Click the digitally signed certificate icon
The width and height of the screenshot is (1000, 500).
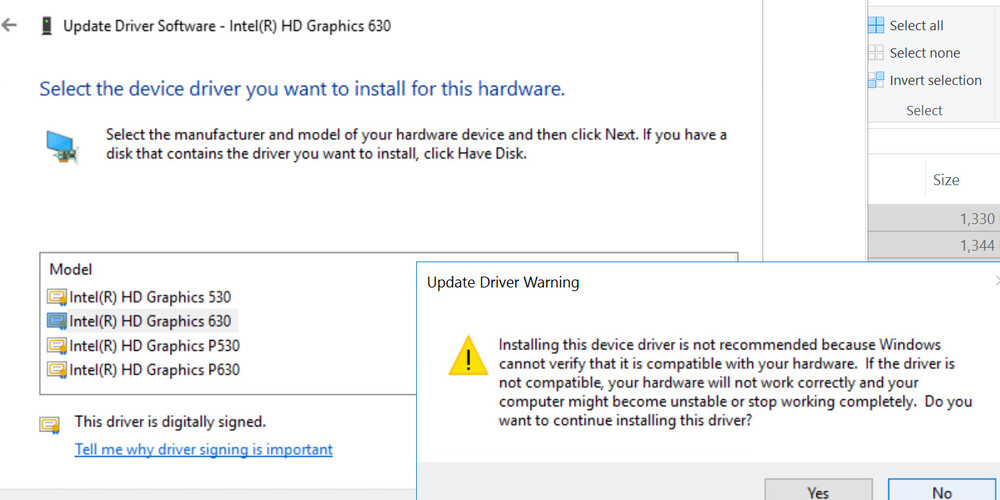click(50, 424)
